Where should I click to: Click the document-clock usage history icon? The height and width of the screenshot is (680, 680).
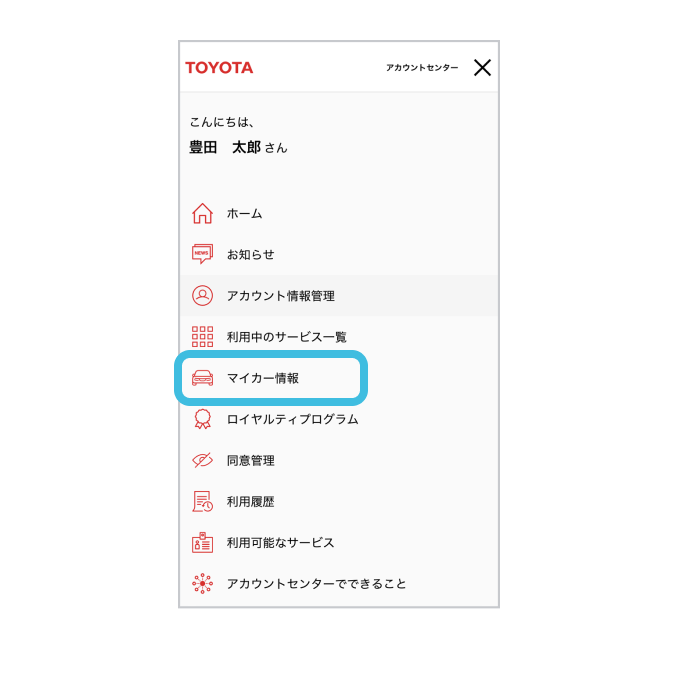pos(202,501)
